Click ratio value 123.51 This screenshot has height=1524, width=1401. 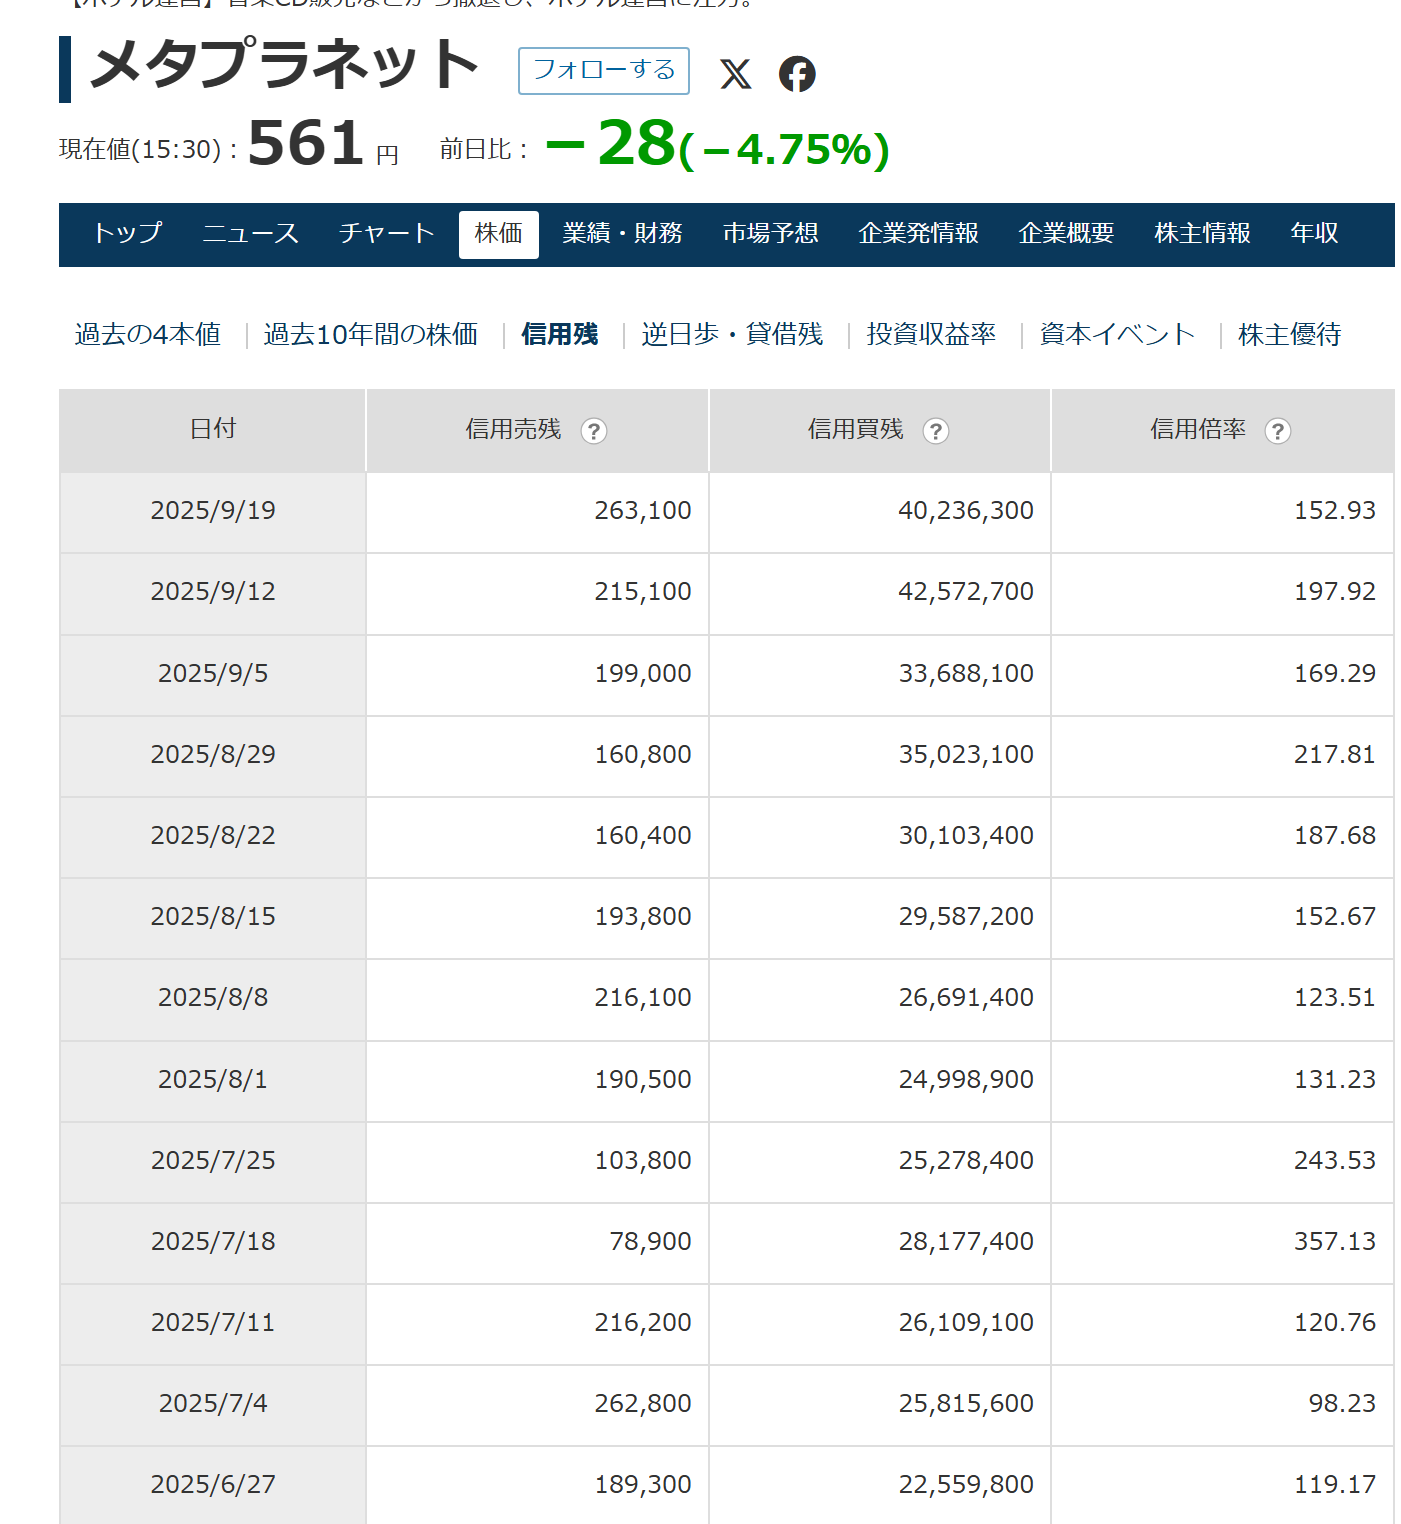(x=1335, y=998)
